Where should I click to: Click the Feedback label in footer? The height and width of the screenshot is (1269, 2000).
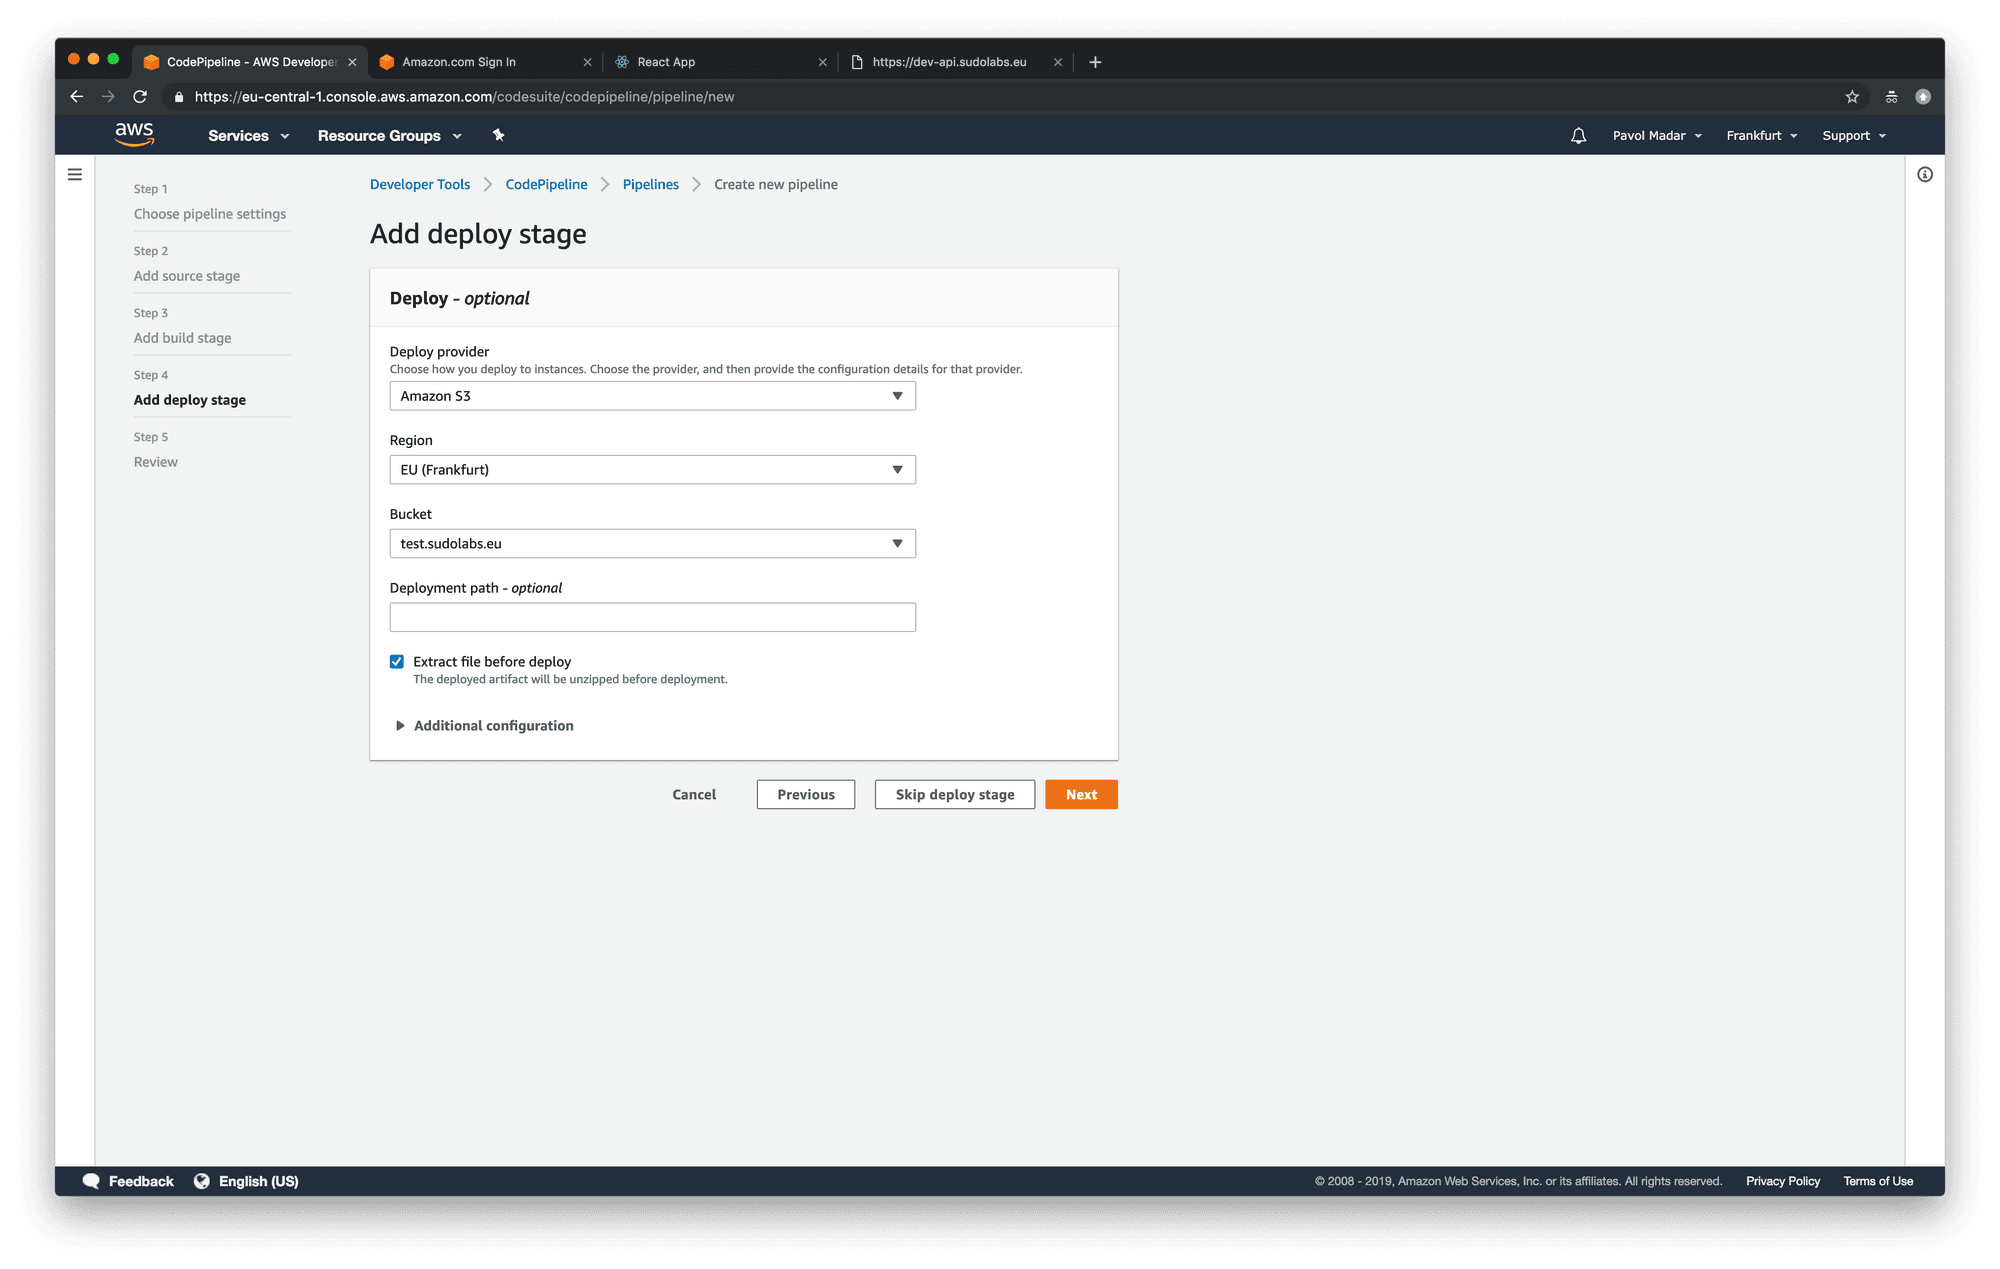tap(141, 1181)
